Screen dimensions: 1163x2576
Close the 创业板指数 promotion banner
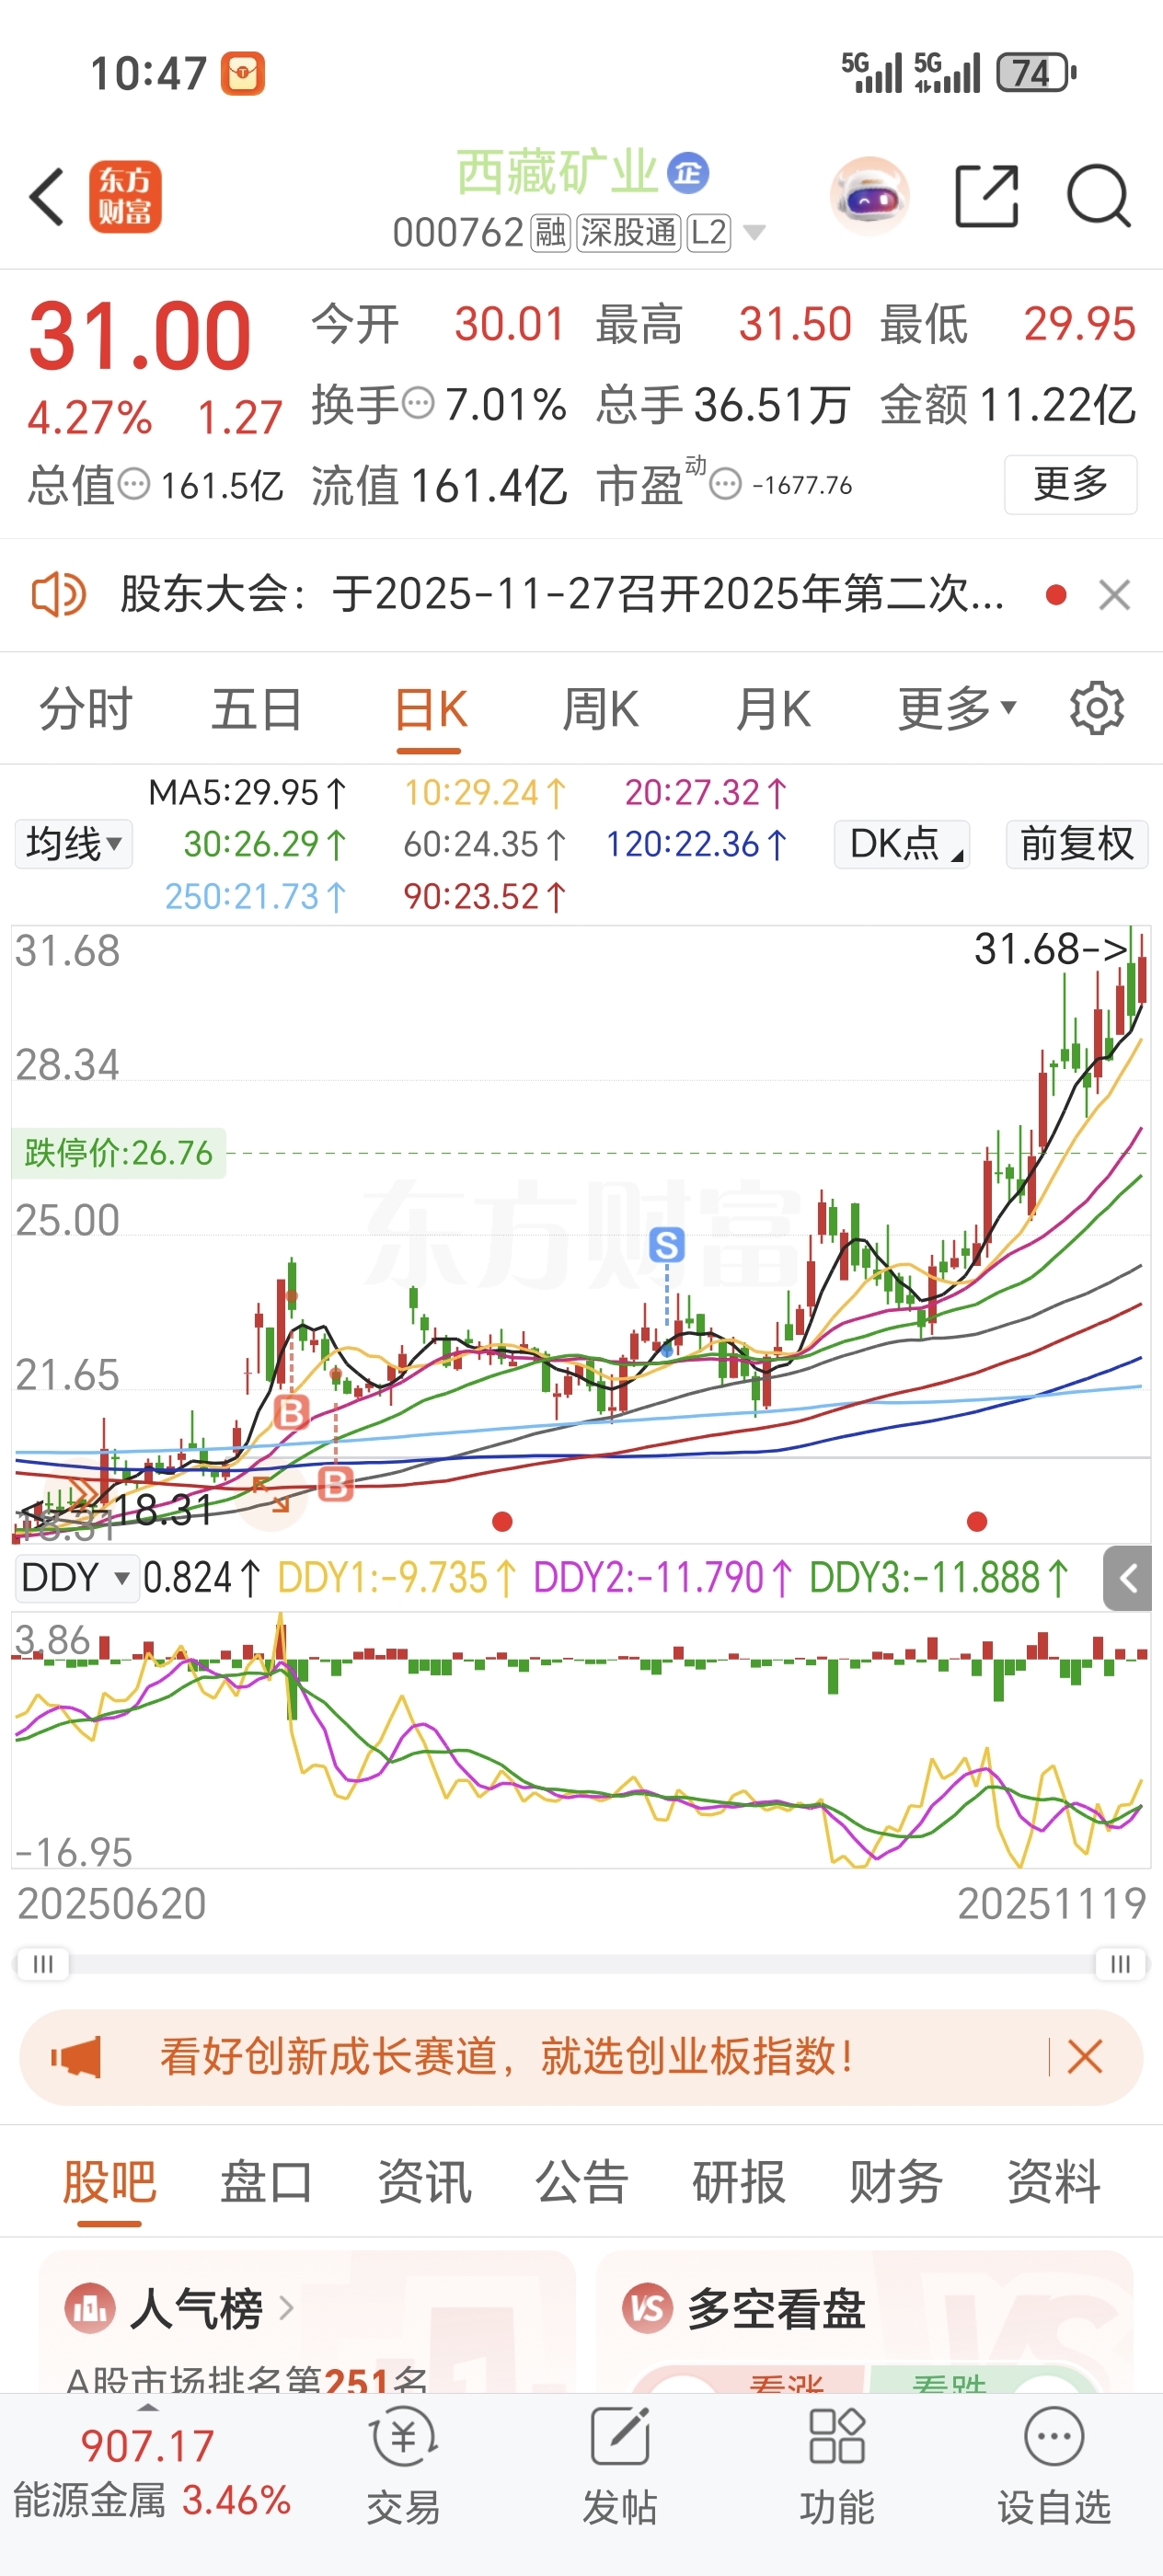coord(1085,2057)
